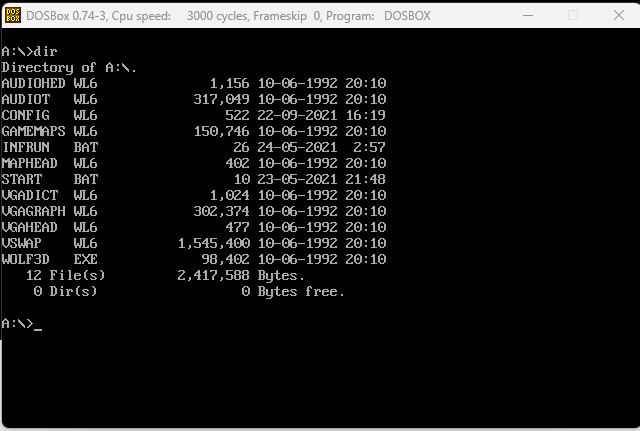Click the VSWAP file size 1,545,400

click(214, 243)
